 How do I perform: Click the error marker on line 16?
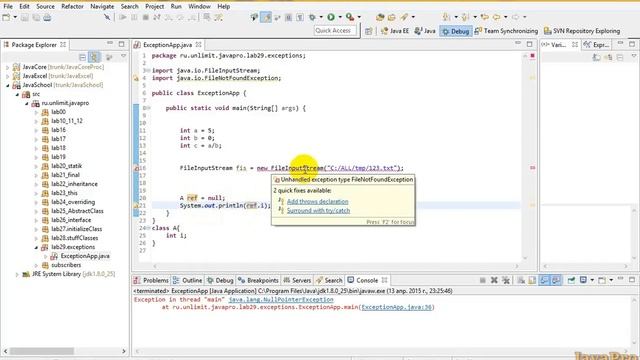tap(136, 168)
